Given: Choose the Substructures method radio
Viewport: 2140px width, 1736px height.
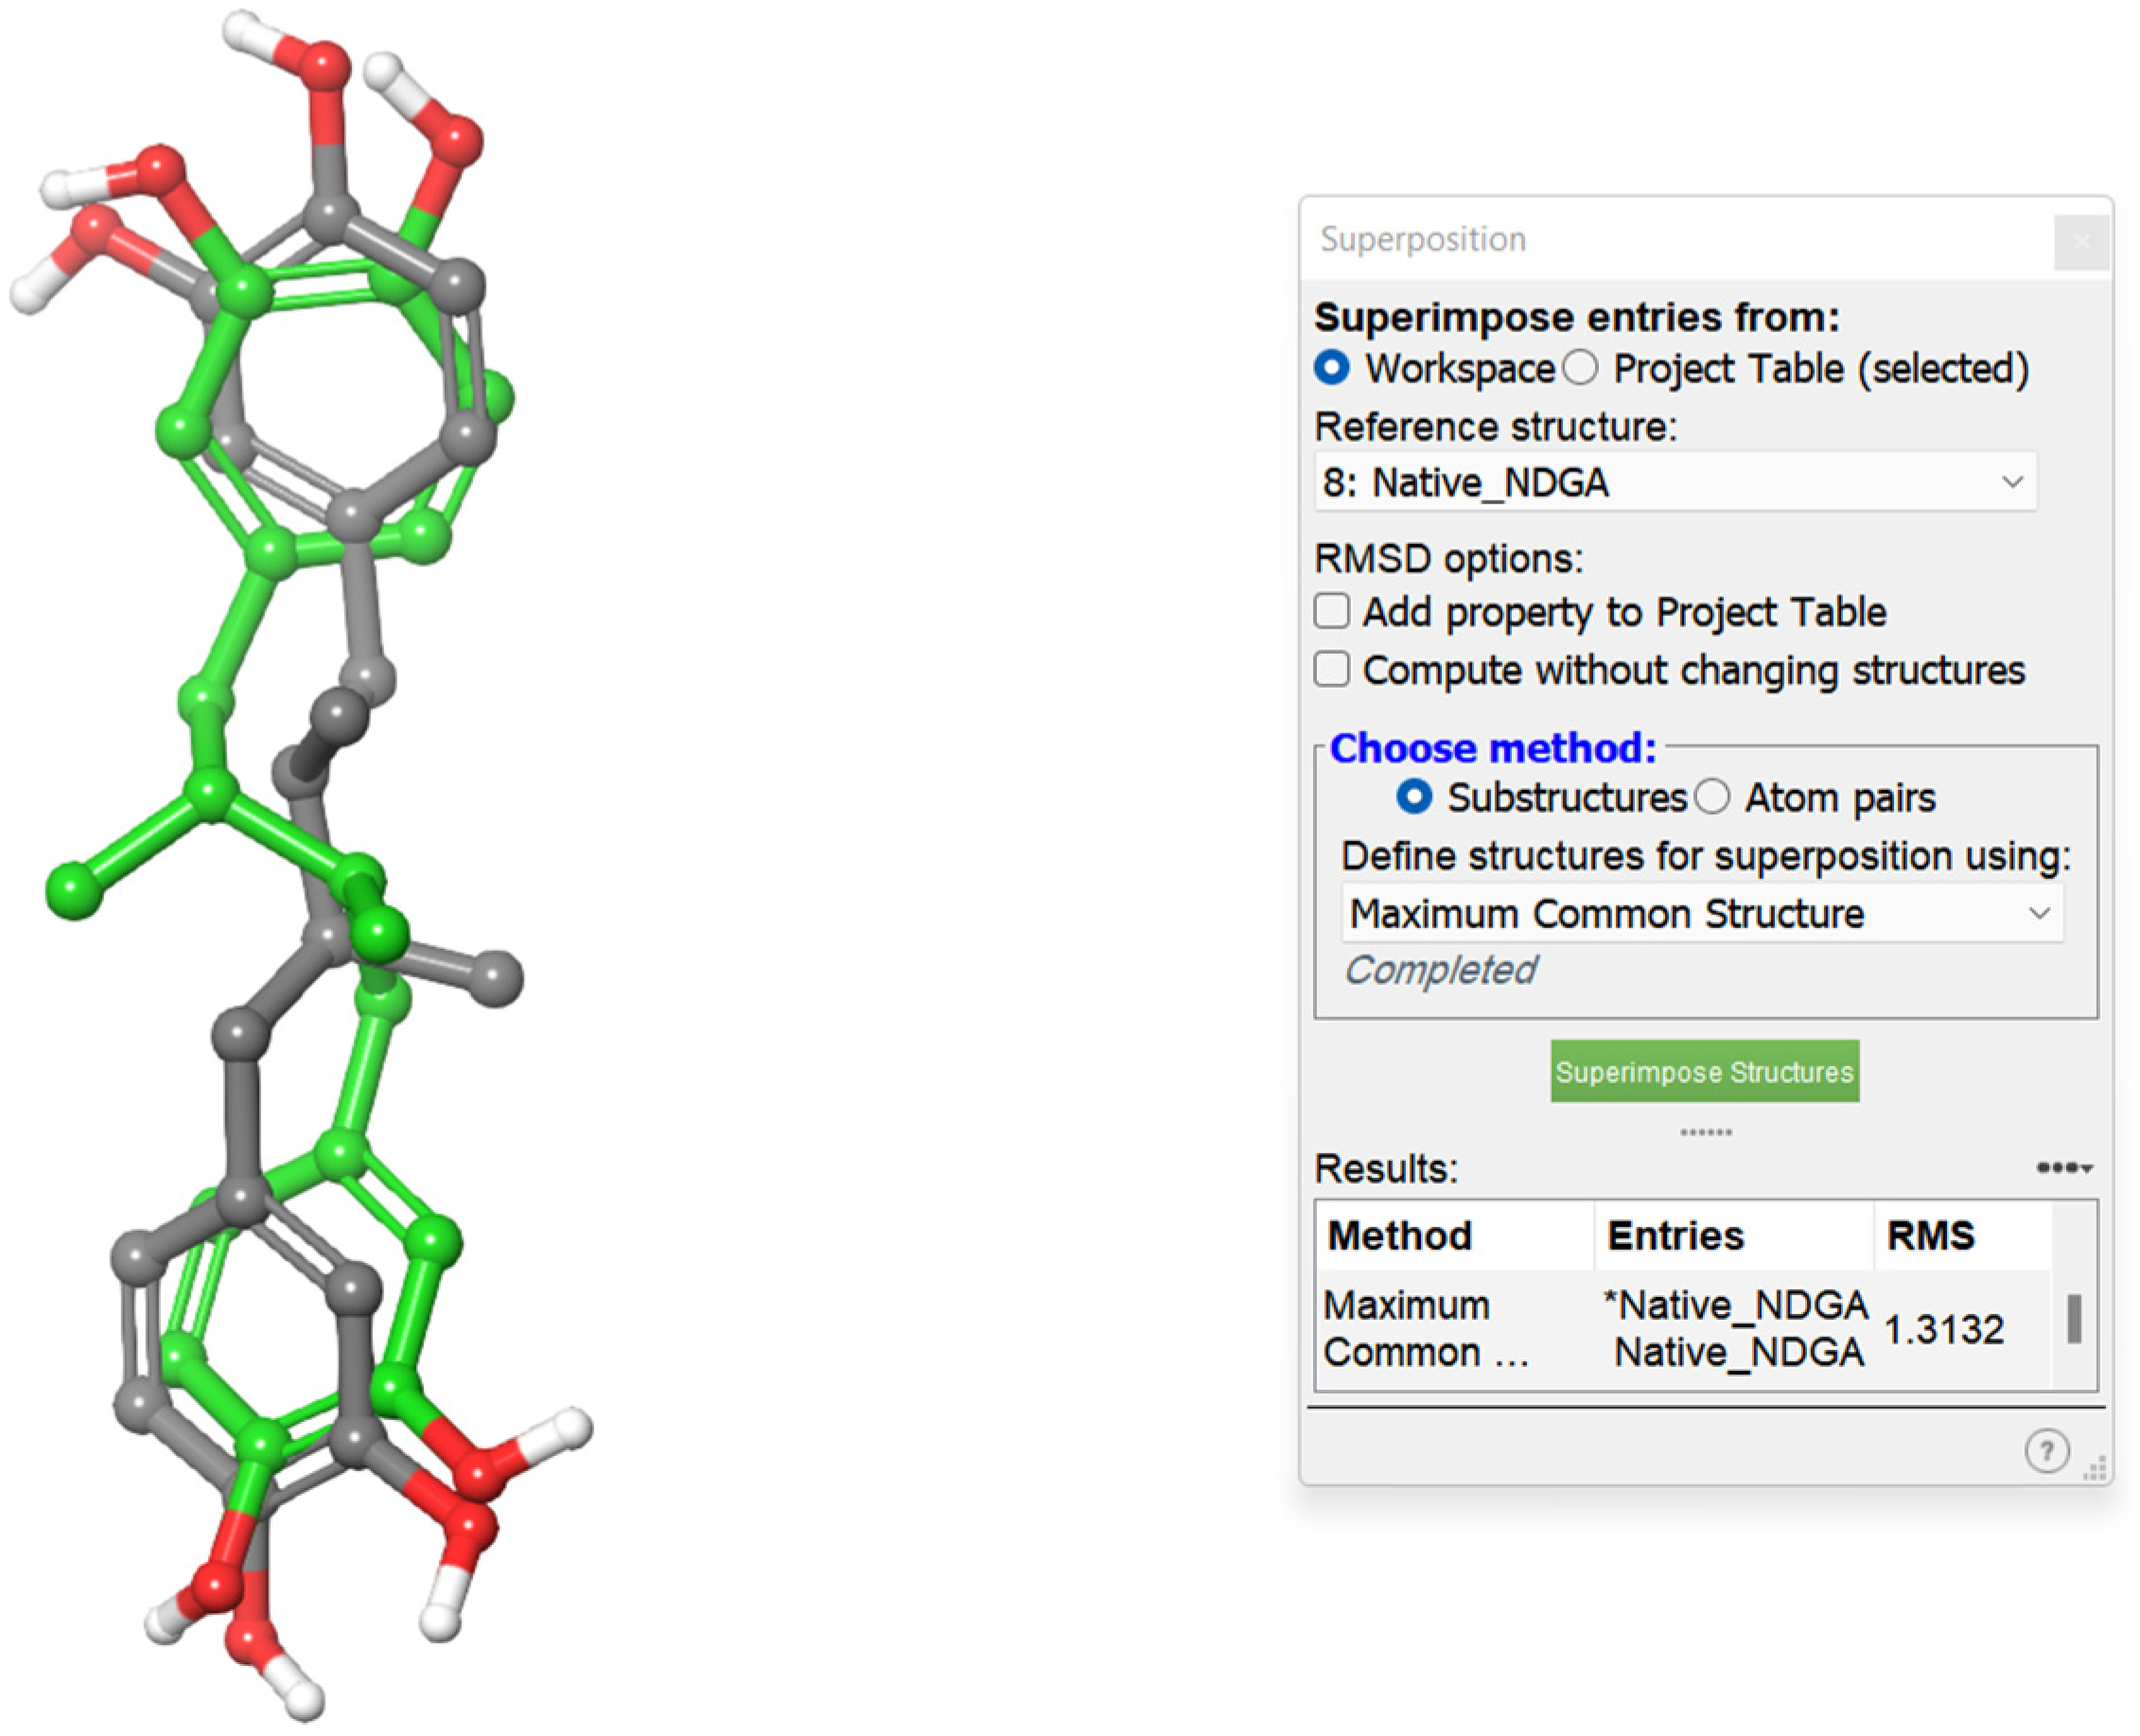Looking at the screenshot, I should 1414,797.
